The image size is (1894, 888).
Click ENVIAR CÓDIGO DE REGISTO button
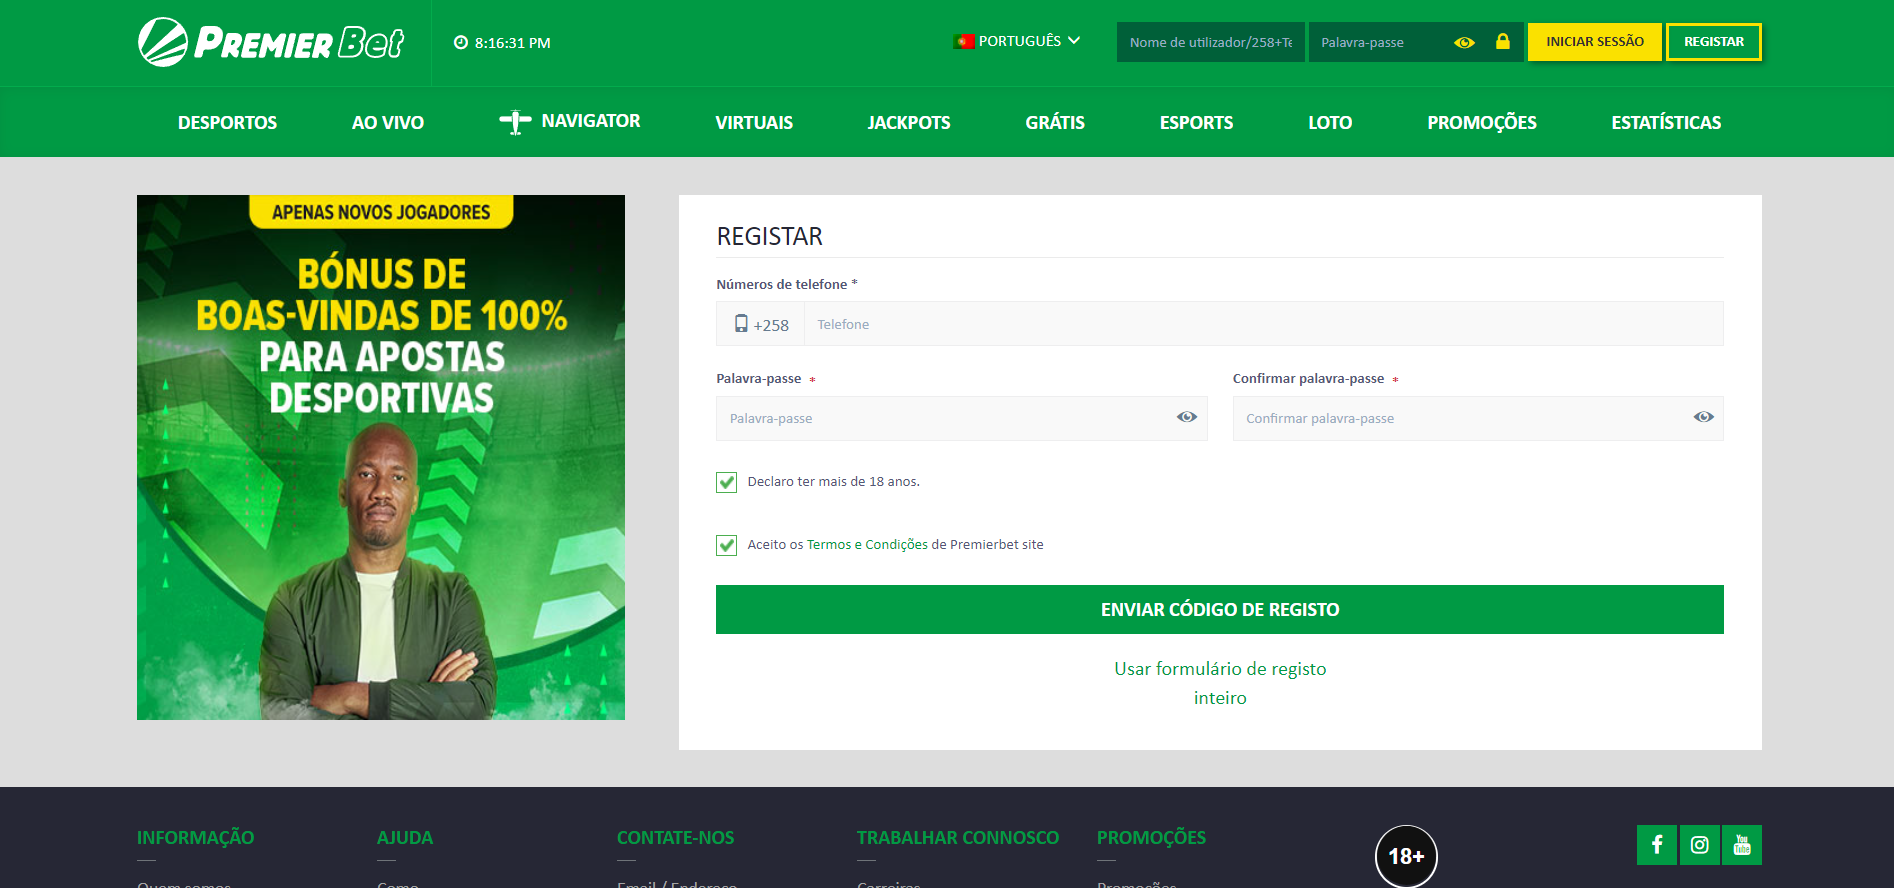(x=1220, y=609)
